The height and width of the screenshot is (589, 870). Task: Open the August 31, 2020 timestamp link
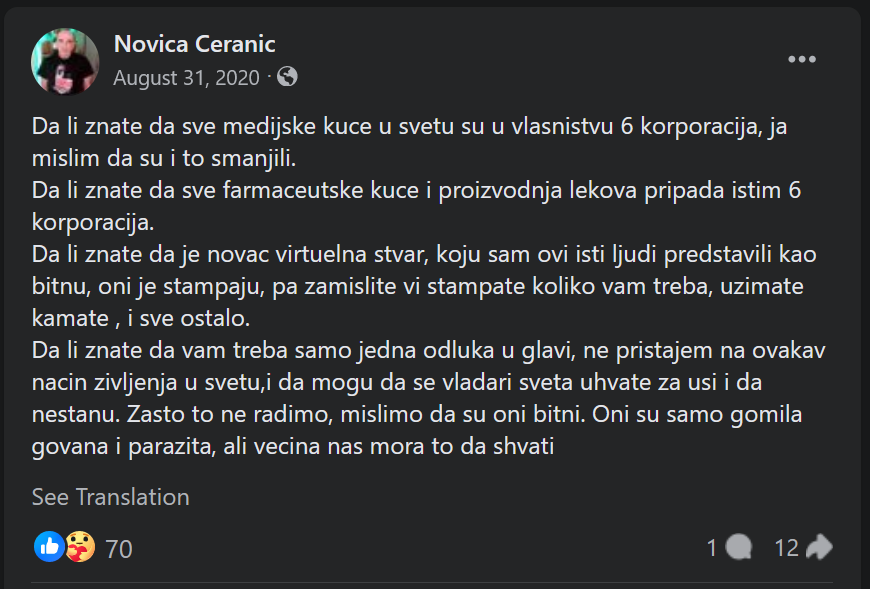[186, 77]
